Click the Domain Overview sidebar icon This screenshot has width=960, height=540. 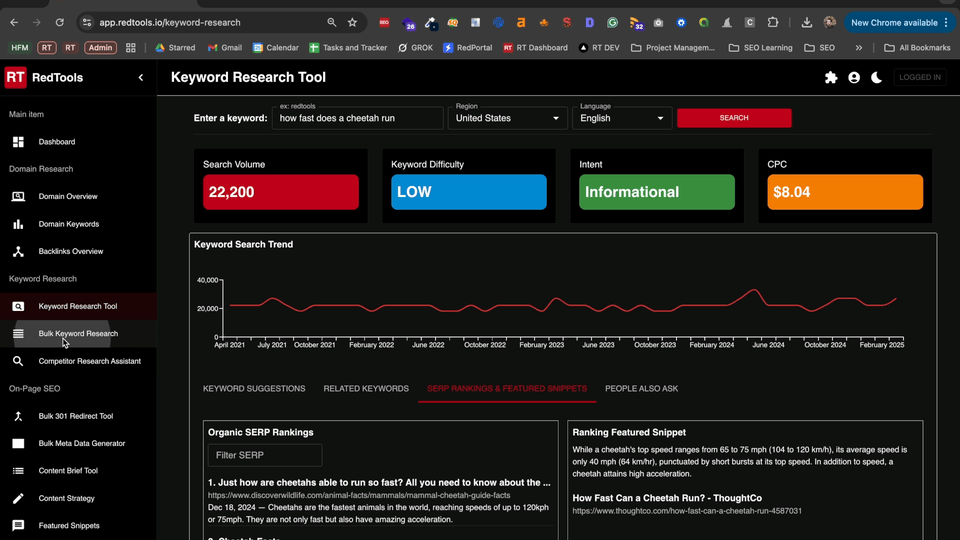coord(18,197)
